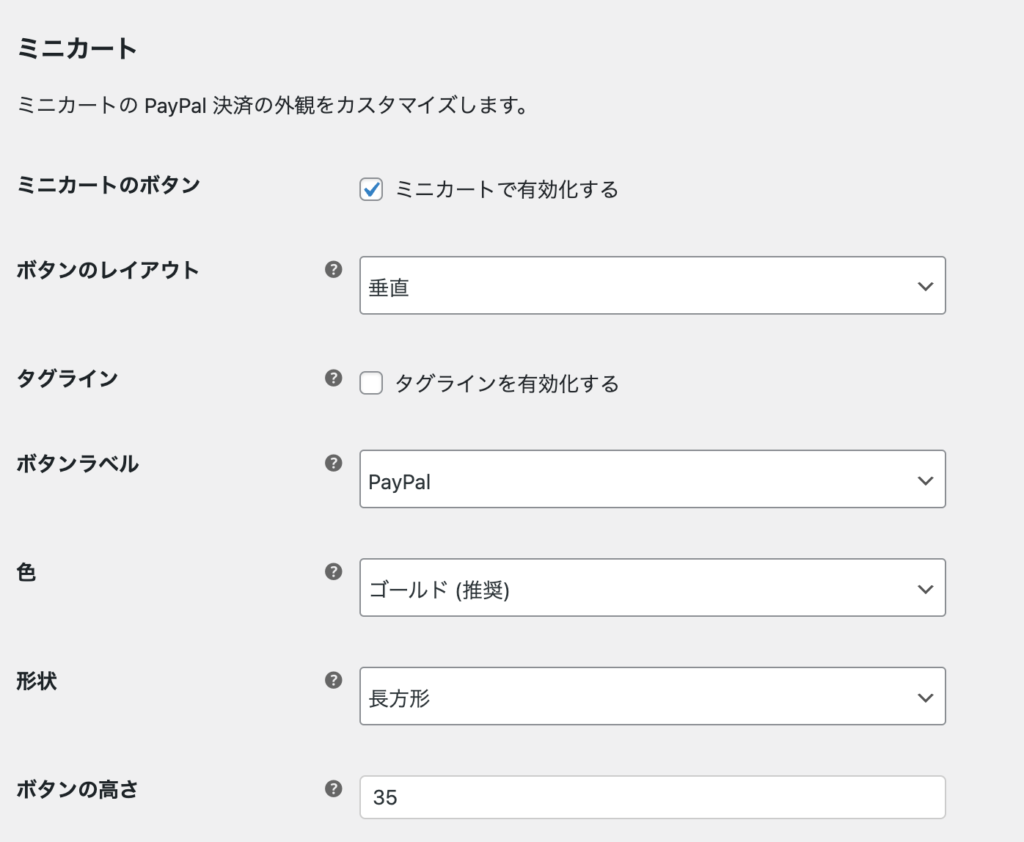Enable タグラインを有効化する checkbox
This screenshot has width=1024, height=842.
371,383
